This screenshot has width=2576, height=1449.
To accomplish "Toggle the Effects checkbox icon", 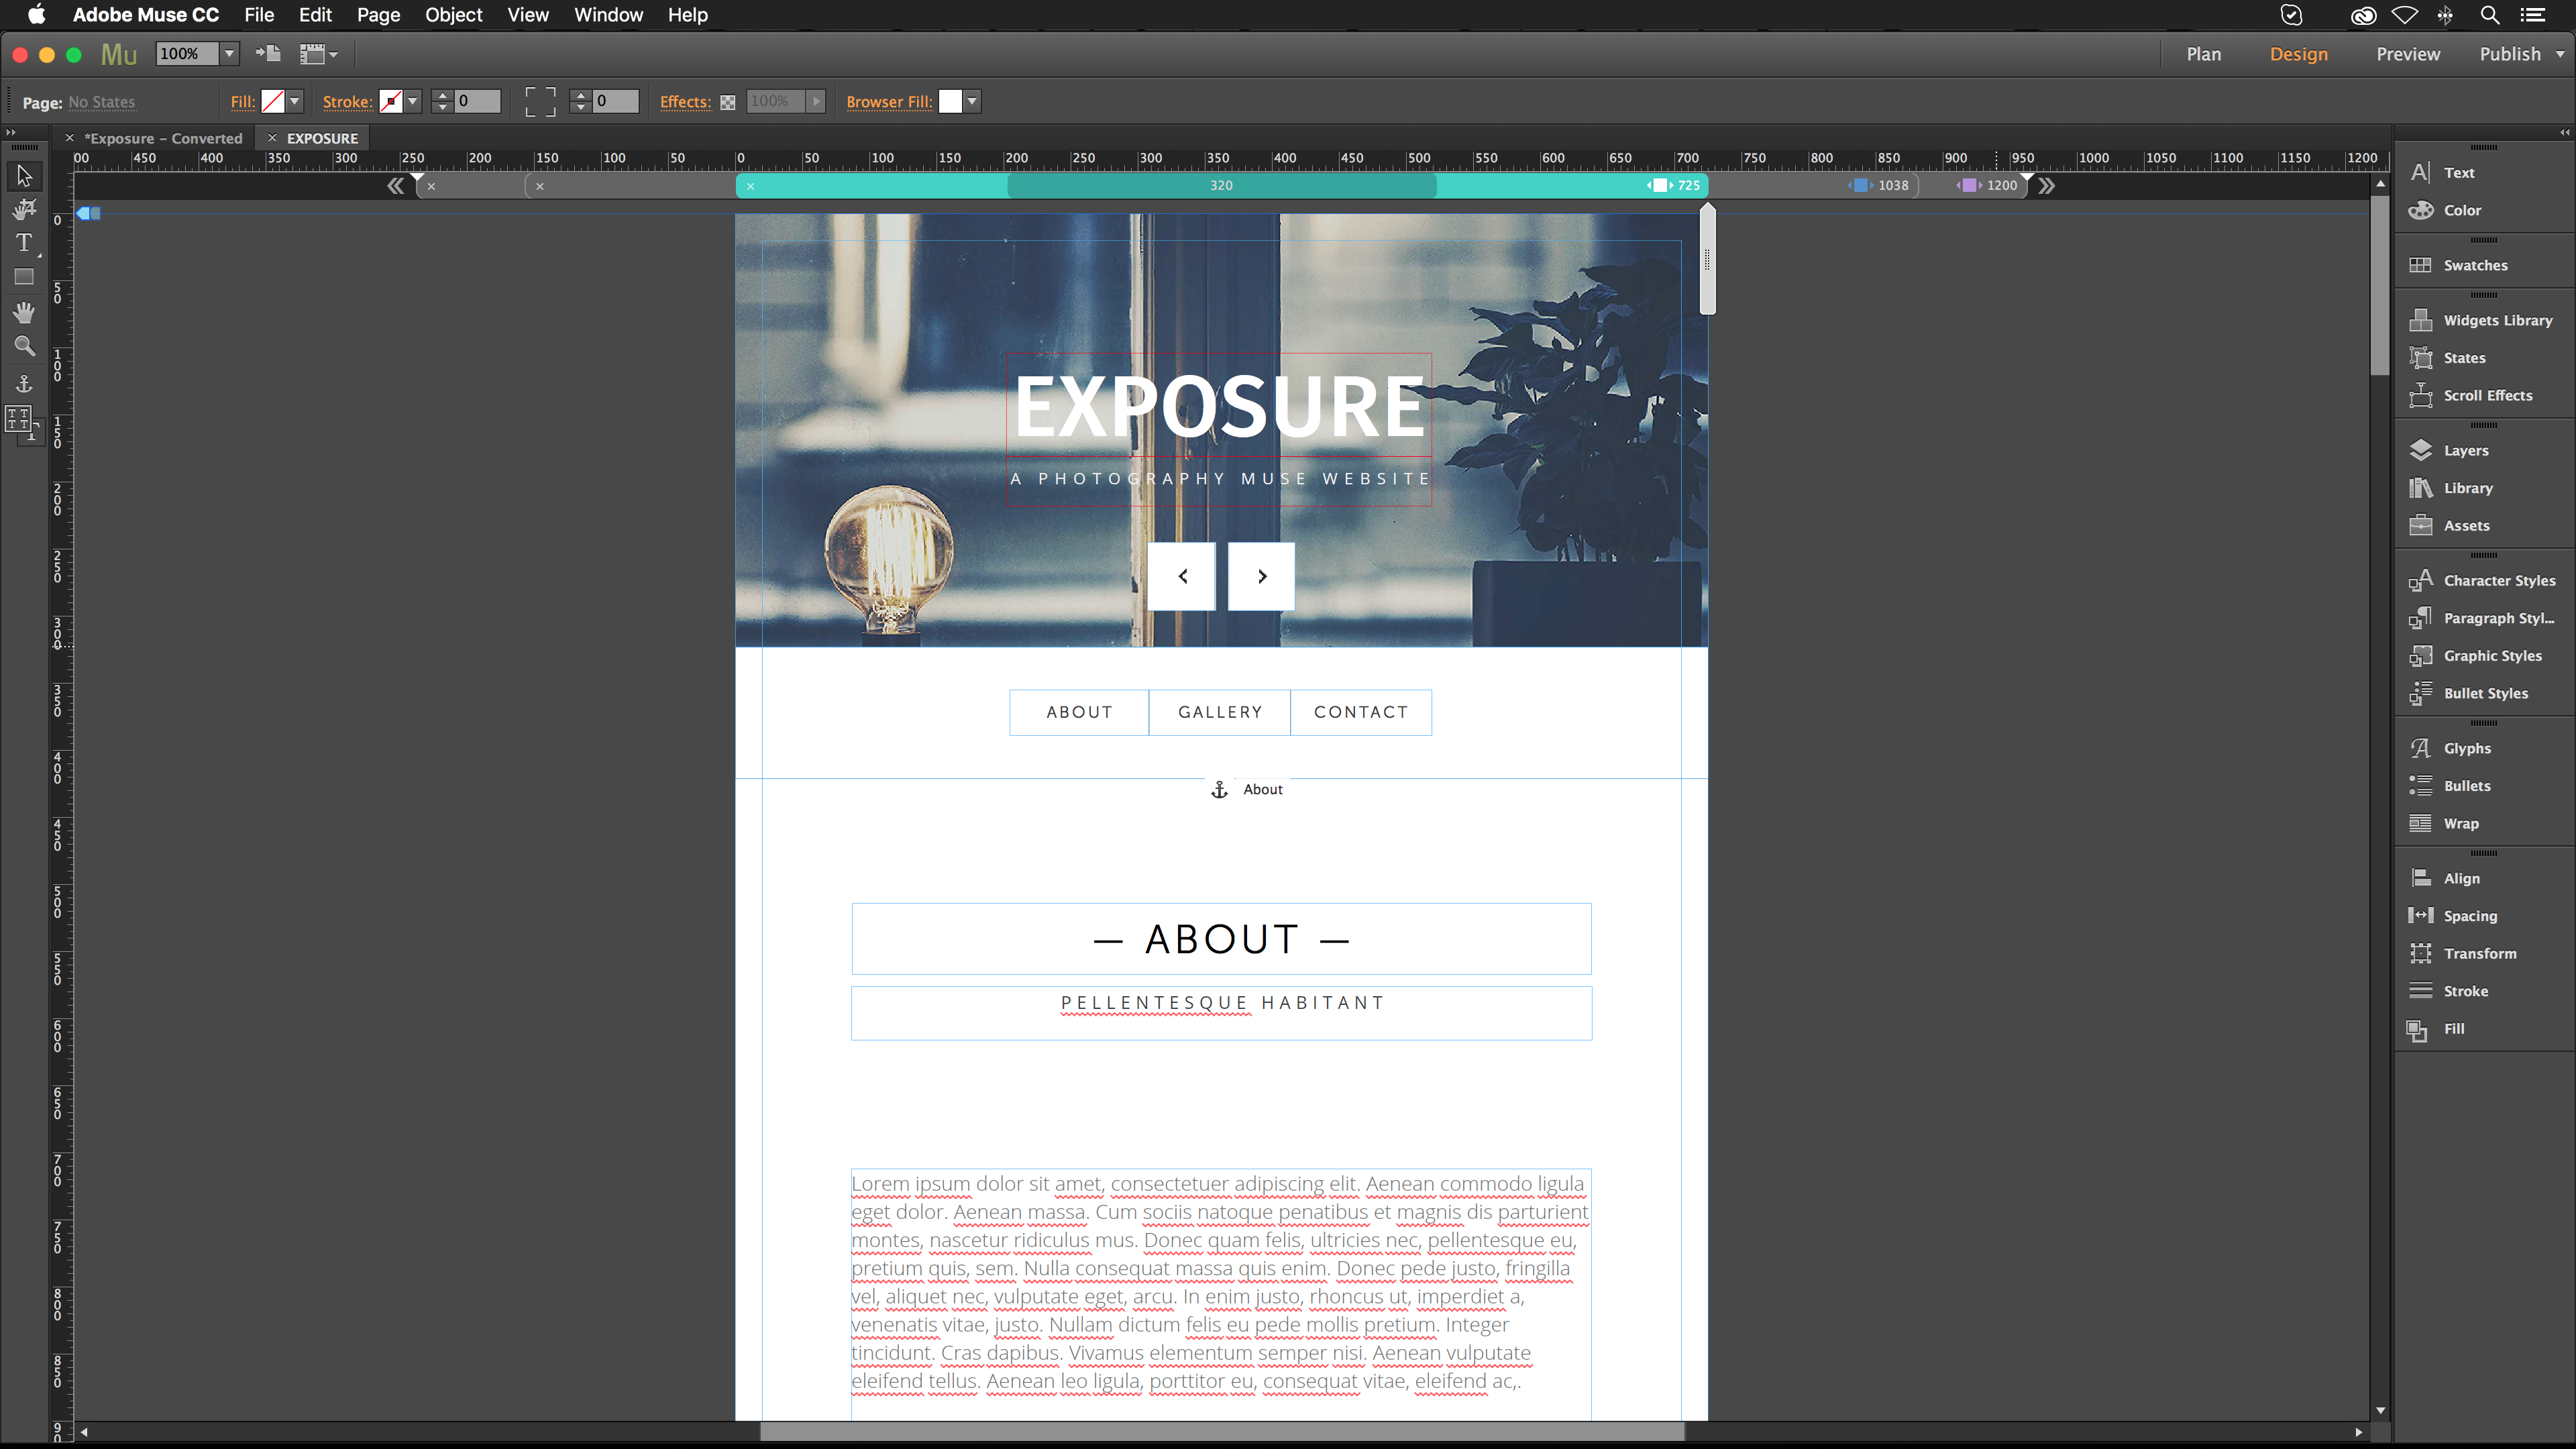I will [728, 102].
